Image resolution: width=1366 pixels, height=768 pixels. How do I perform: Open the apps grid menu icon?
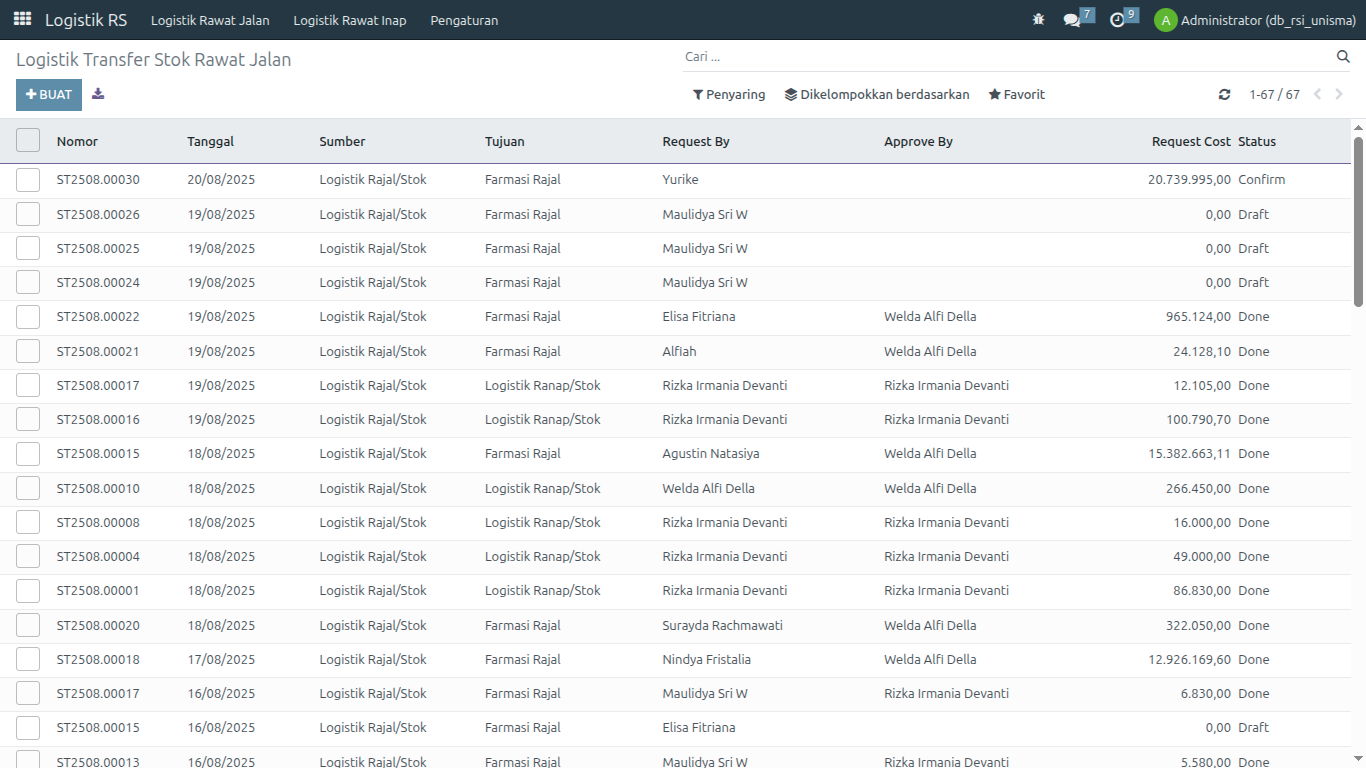(22, 19)
